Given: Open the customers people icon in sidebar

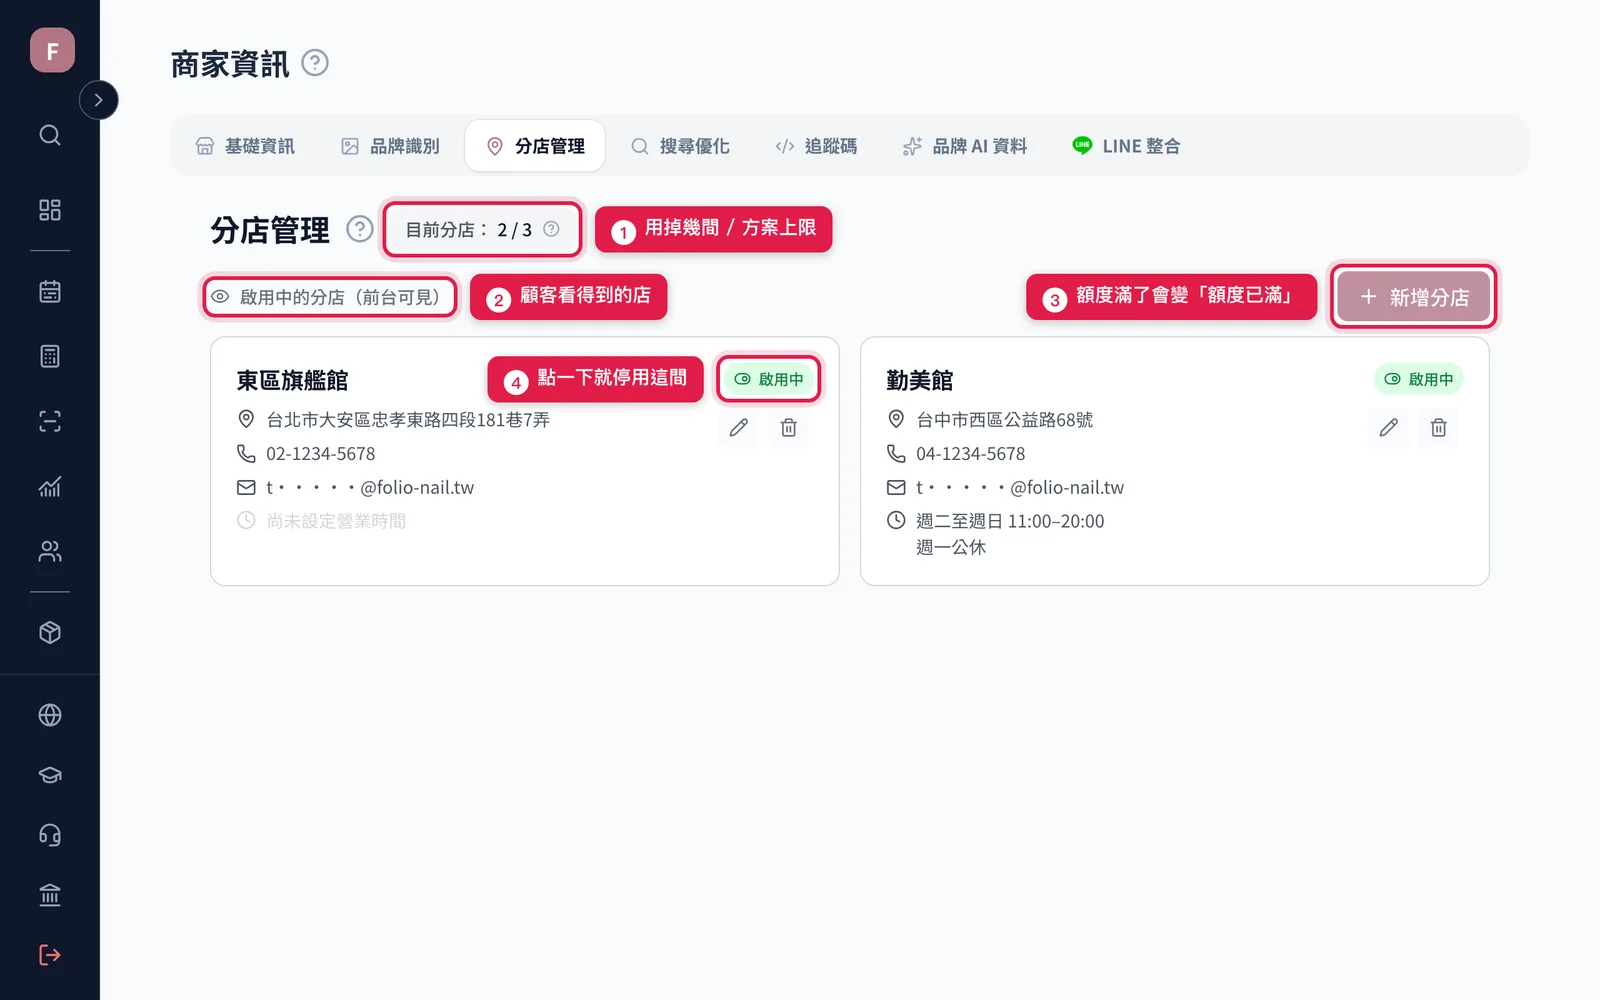Looking at the screenshot, I should pos(50,551).
